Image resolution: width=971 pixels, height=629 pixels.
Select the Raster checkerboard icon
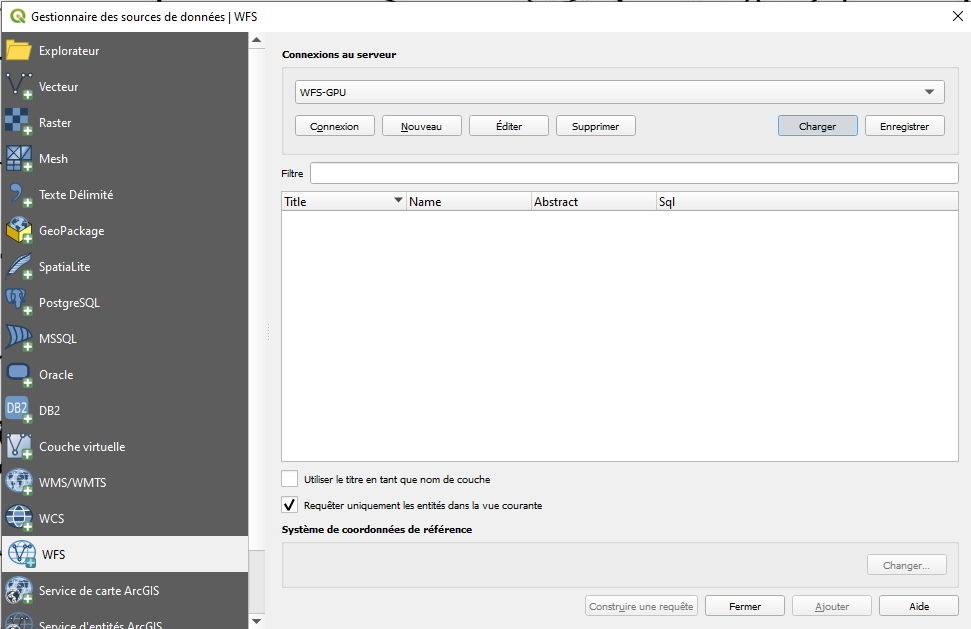pos(19,123)
